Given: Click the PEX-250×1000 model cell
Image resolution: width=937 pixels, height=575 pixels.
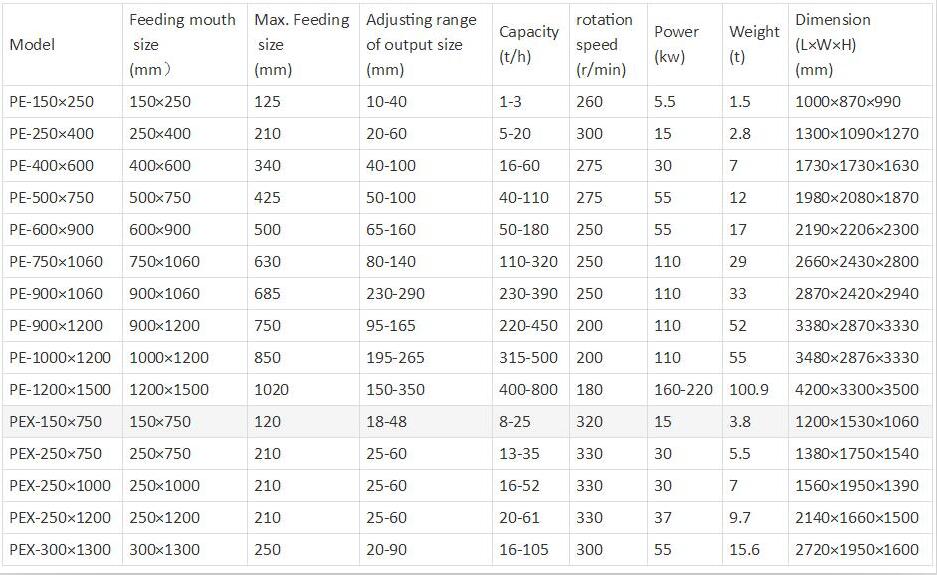Looking at the screenshot, I should (x=62, y=485).
